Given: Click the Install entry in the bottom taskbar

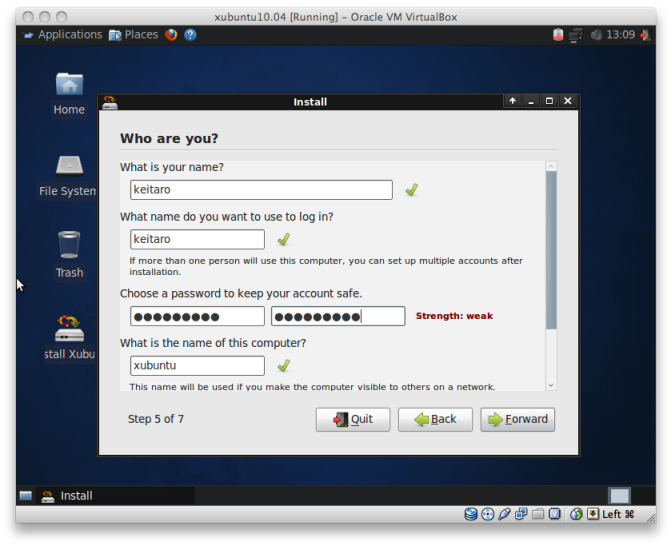Looking at the screenshot, I should click(x=116, y=496).
